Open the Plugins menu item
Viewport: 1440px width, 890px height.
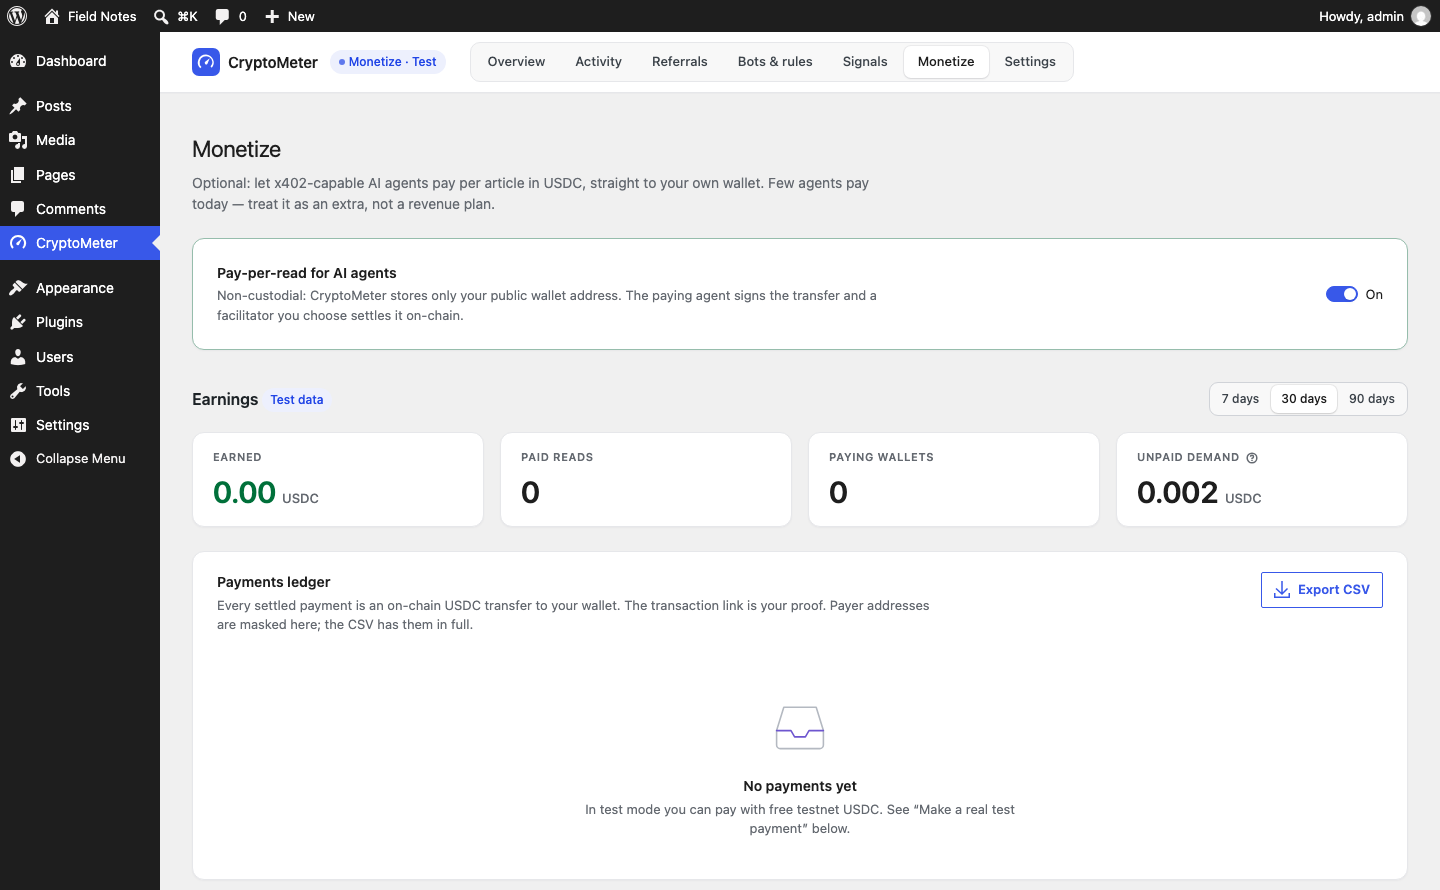tap(80, 322)
